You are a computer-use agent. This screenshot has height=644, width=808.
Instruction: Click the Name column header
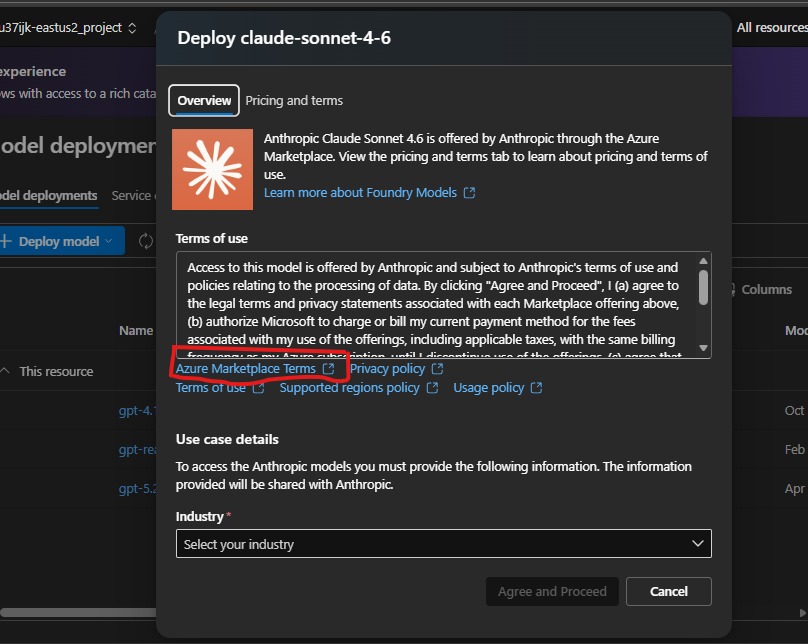point(136,330)
